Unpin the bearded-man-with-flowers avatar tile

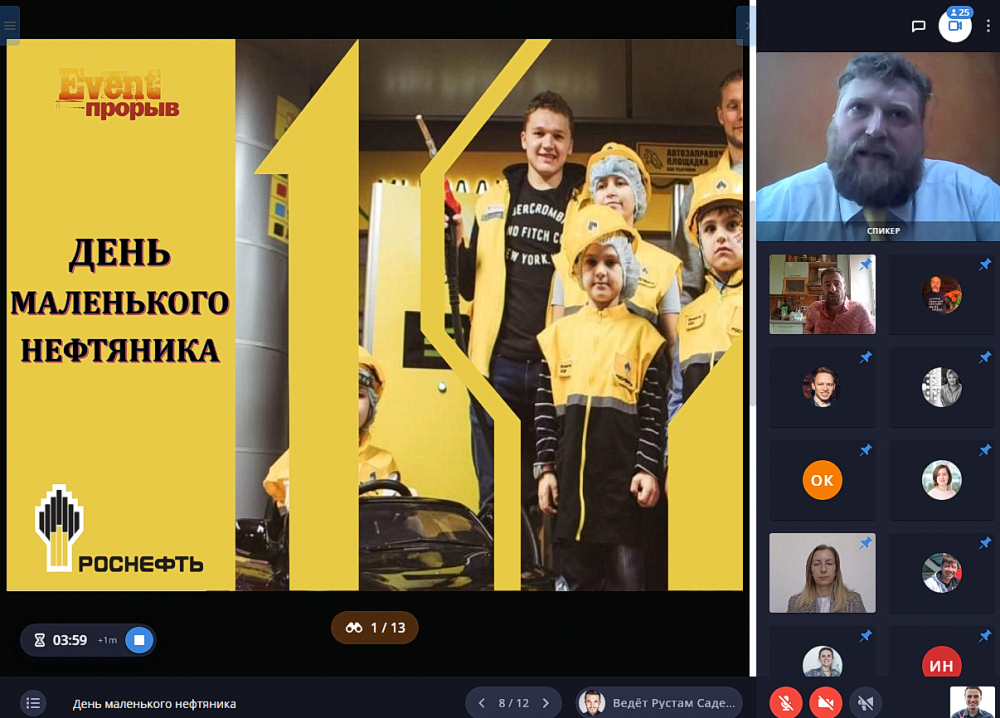(985, 265)
